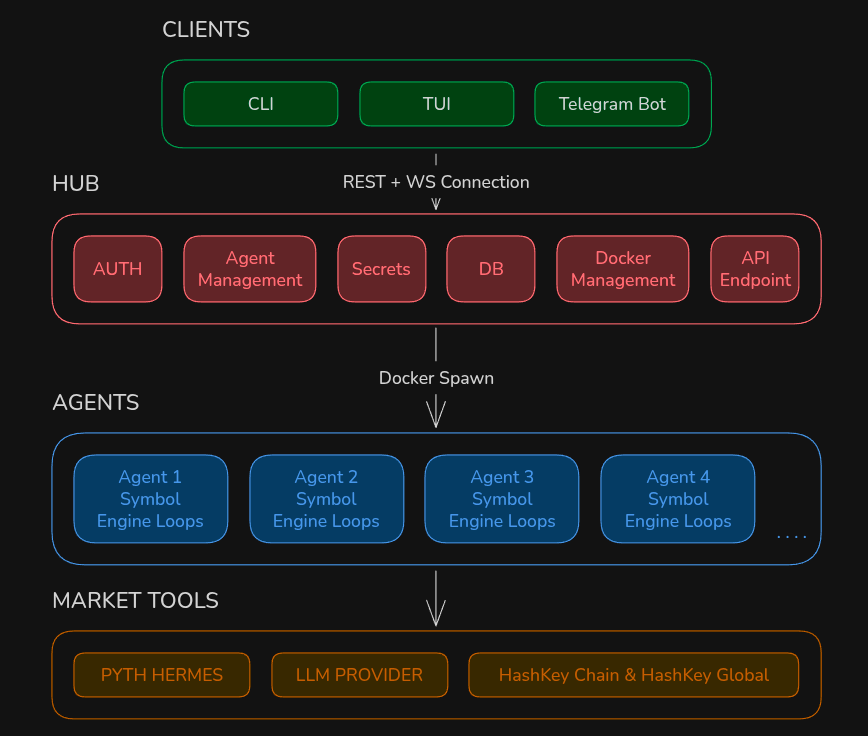The height and width of the screenshot is (736, 868).
Task: Select the API Endpoint box
Action: [x=755, y=269]
